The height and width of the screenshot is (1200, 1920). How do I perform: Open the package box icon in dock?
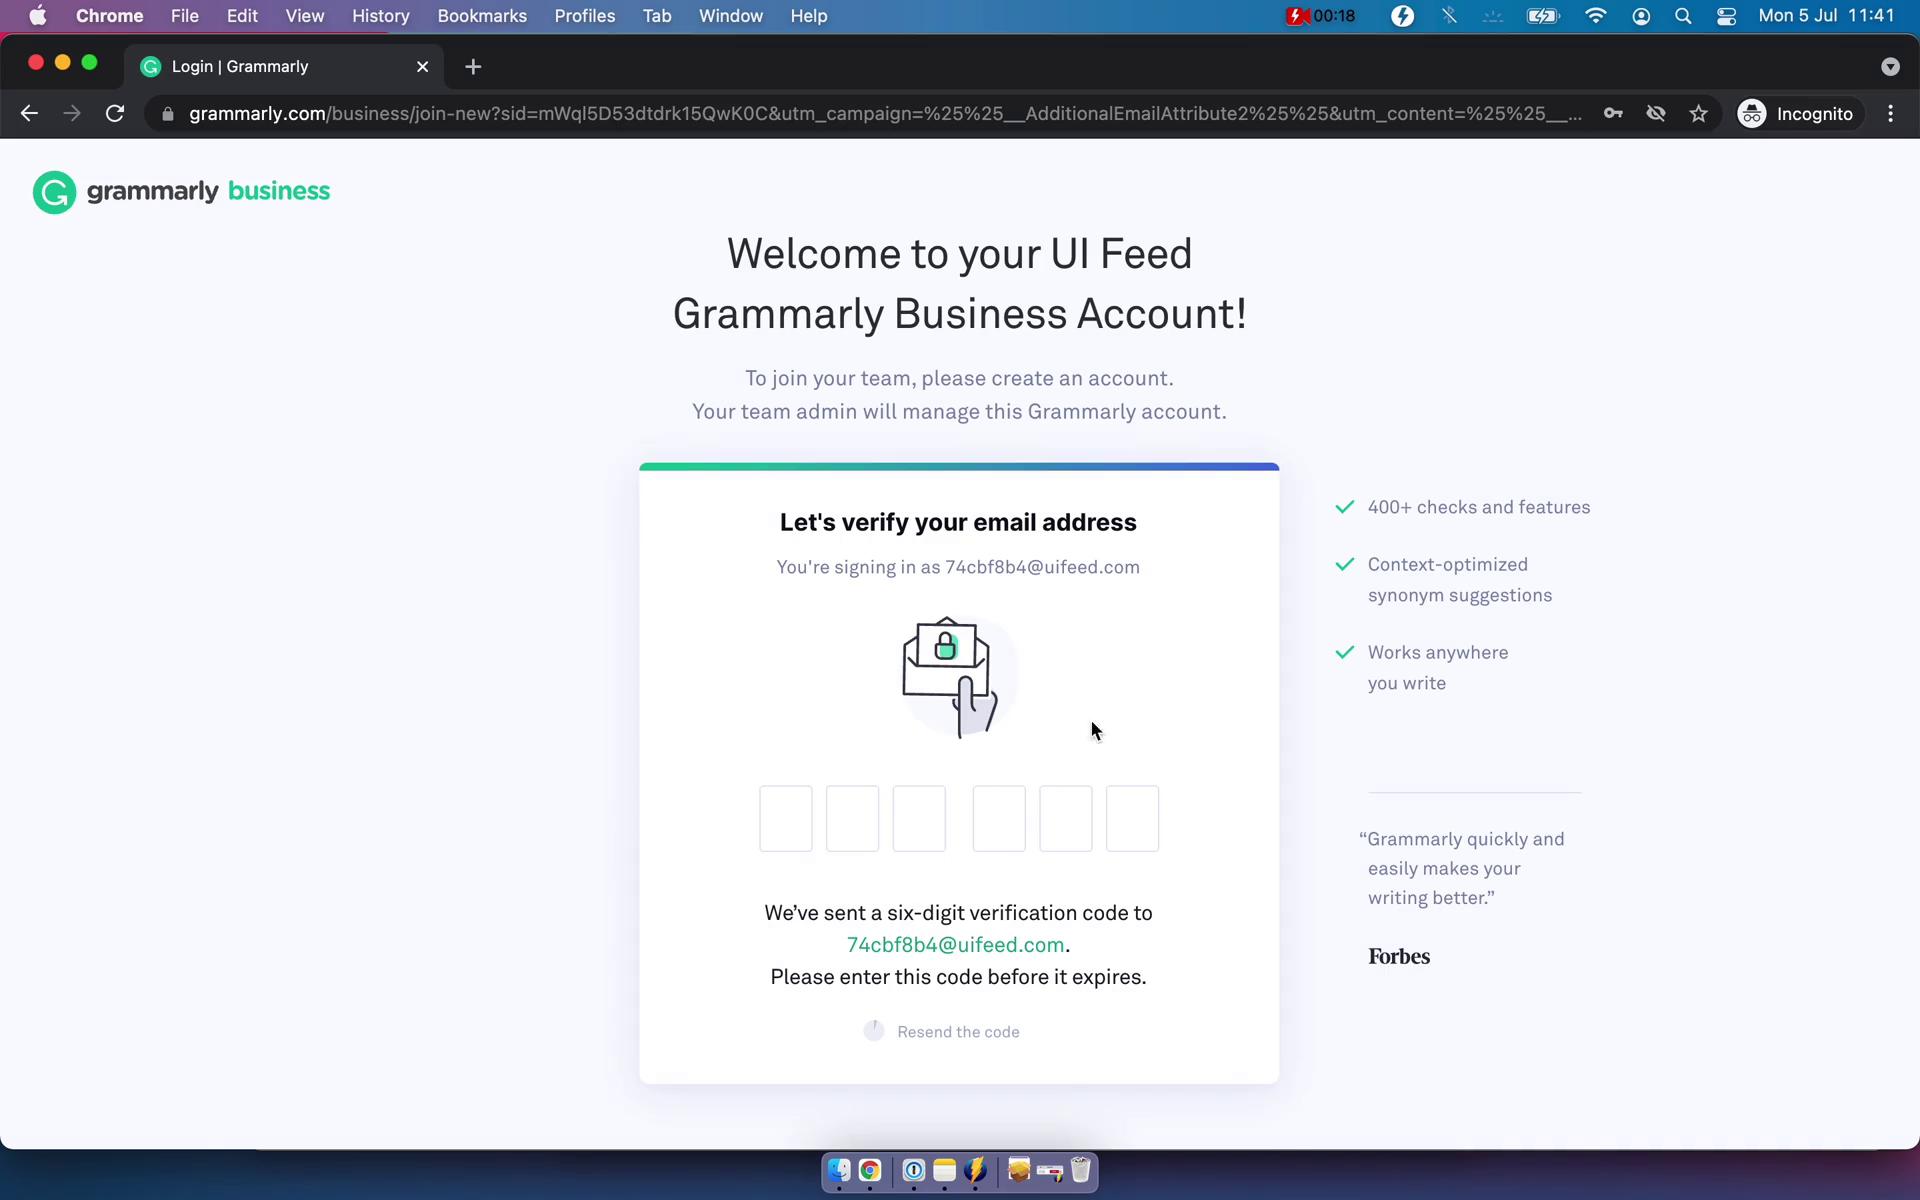[1019, 1170]
